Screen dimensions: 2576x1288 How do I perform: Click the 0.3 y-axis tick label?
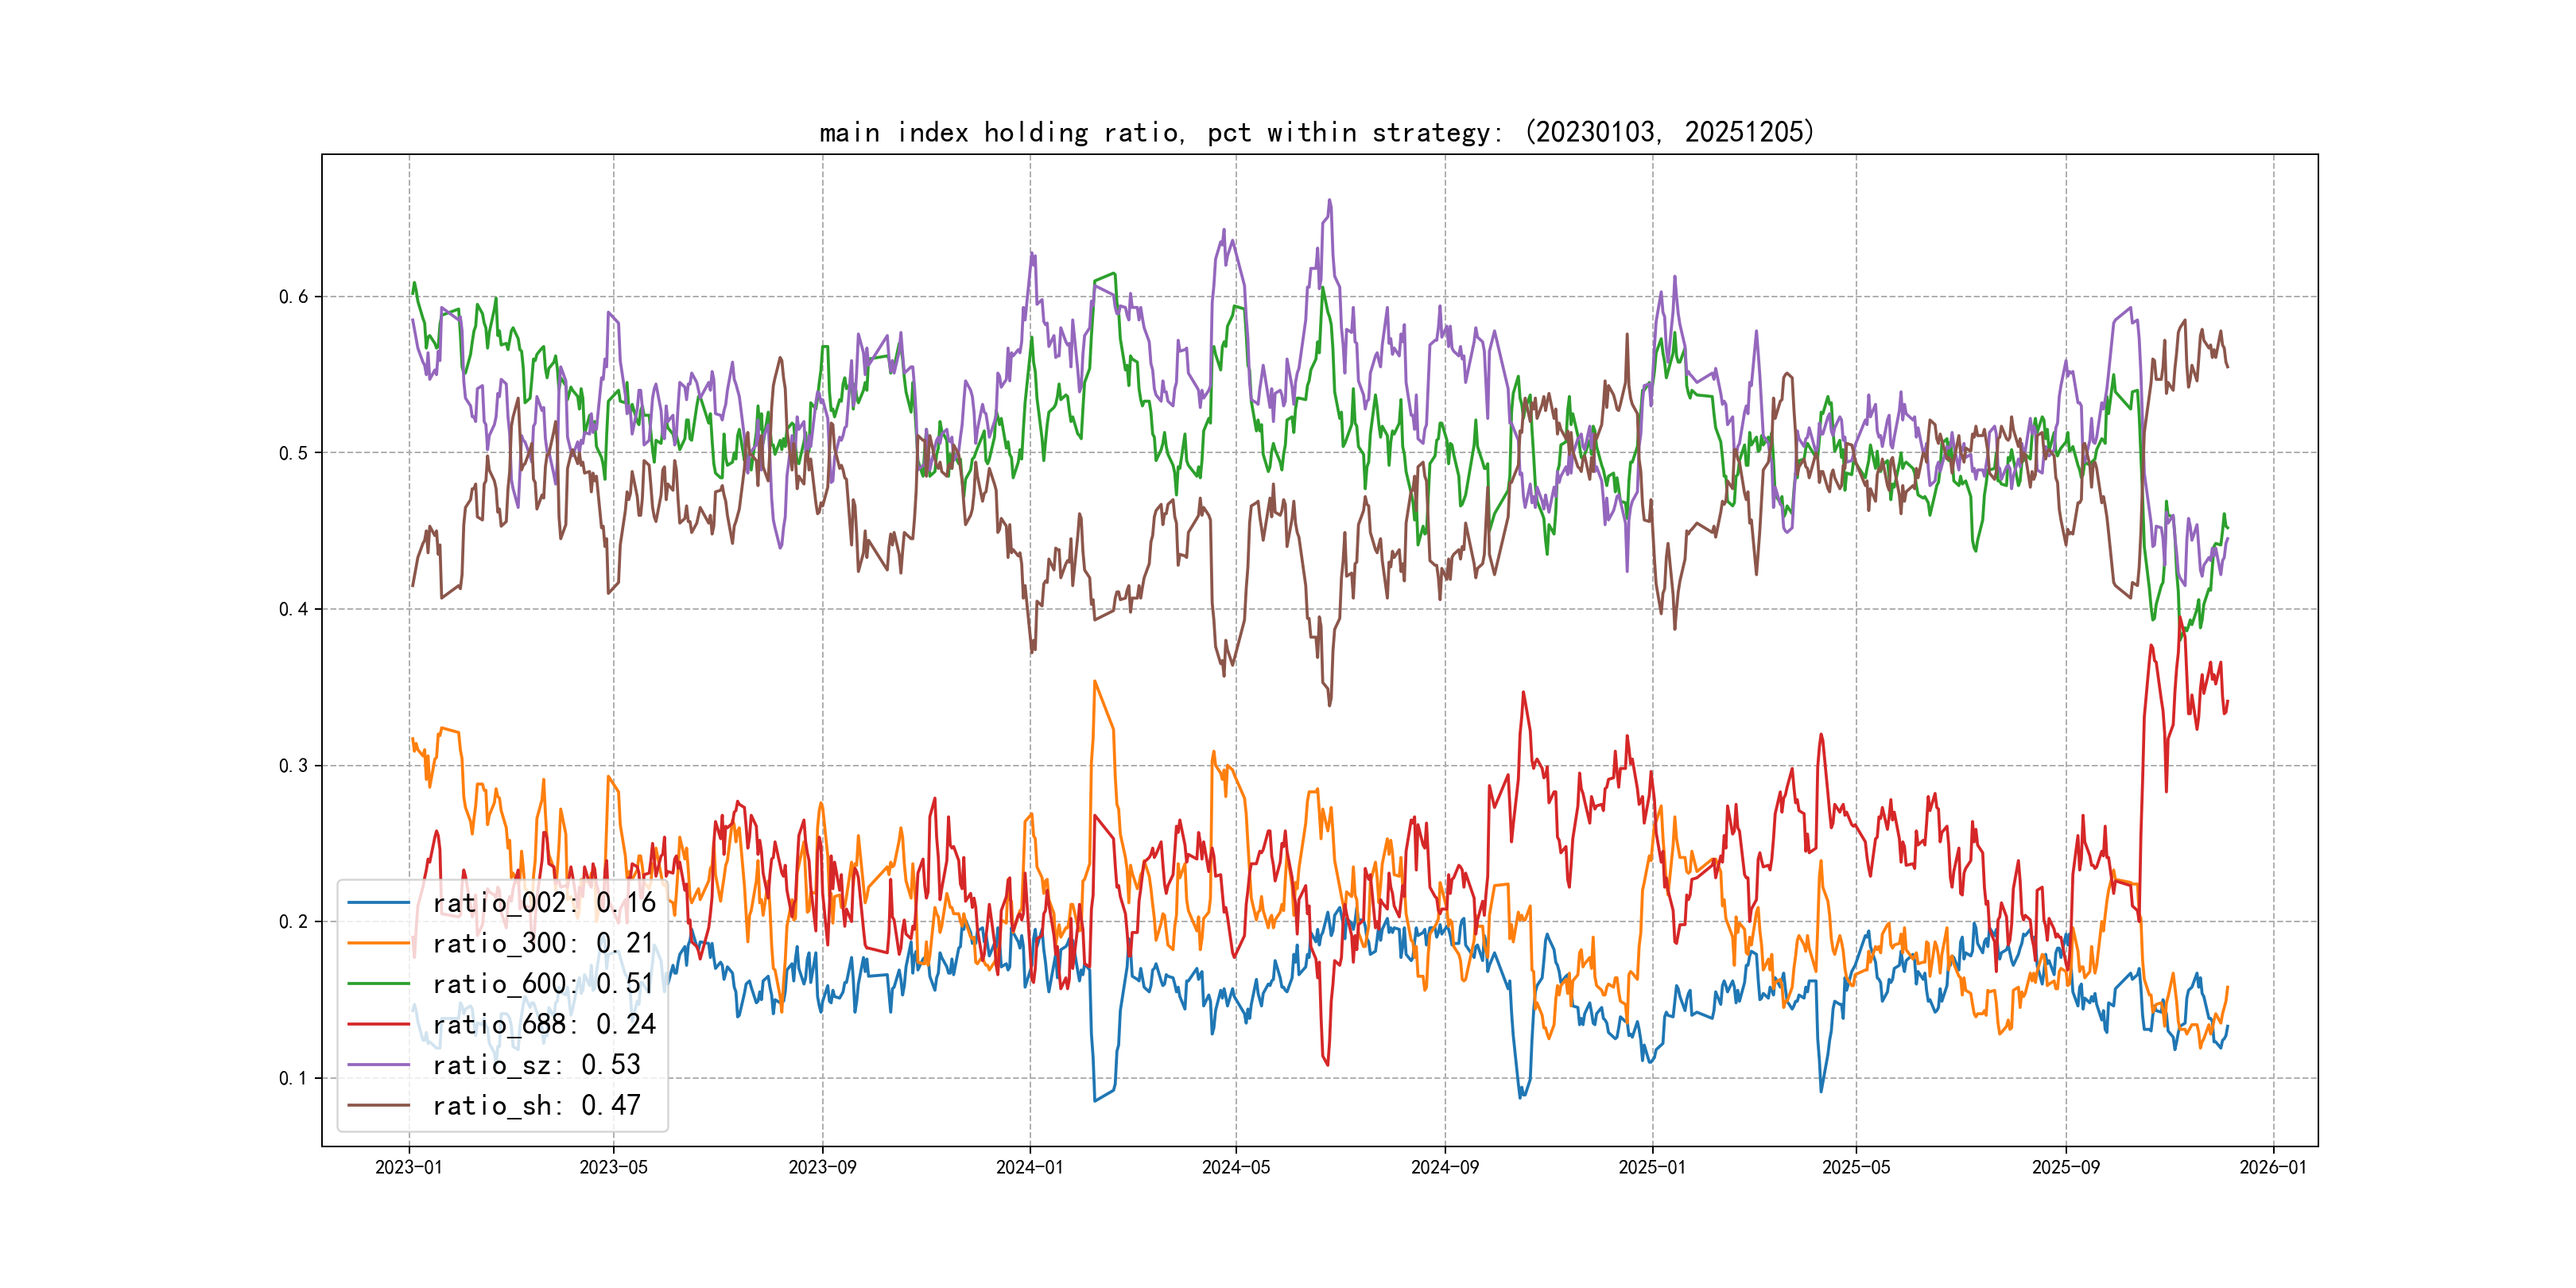(293, 766)
